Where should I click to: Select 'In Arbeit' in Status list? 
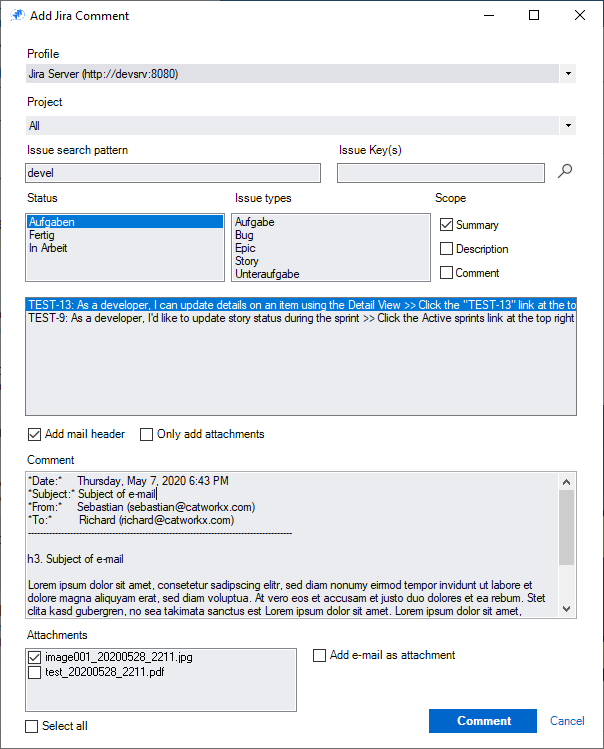tap(48, 248)
